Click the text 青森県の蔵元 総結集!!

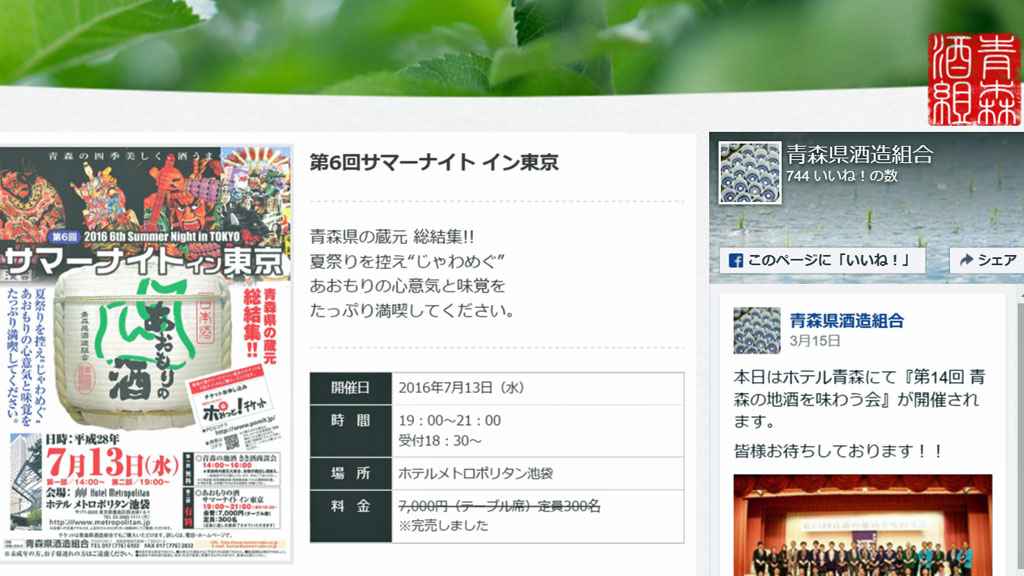coord(392,236)
